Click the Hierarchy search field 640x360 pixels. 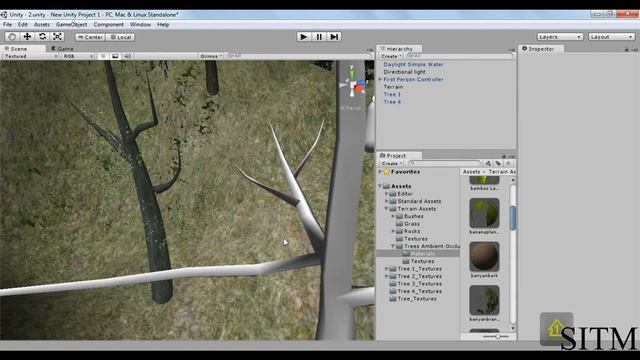460,56
